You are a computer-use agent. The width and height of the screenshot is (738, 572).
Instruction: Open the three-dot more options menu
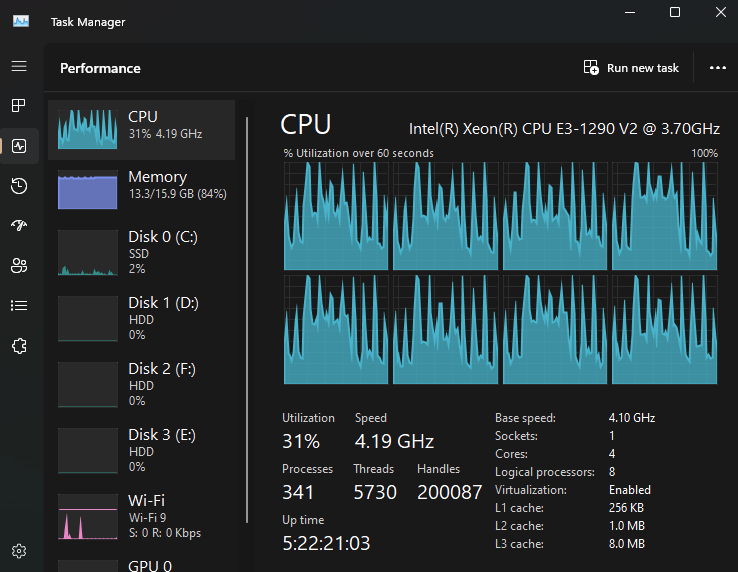(x=717, y=68)
